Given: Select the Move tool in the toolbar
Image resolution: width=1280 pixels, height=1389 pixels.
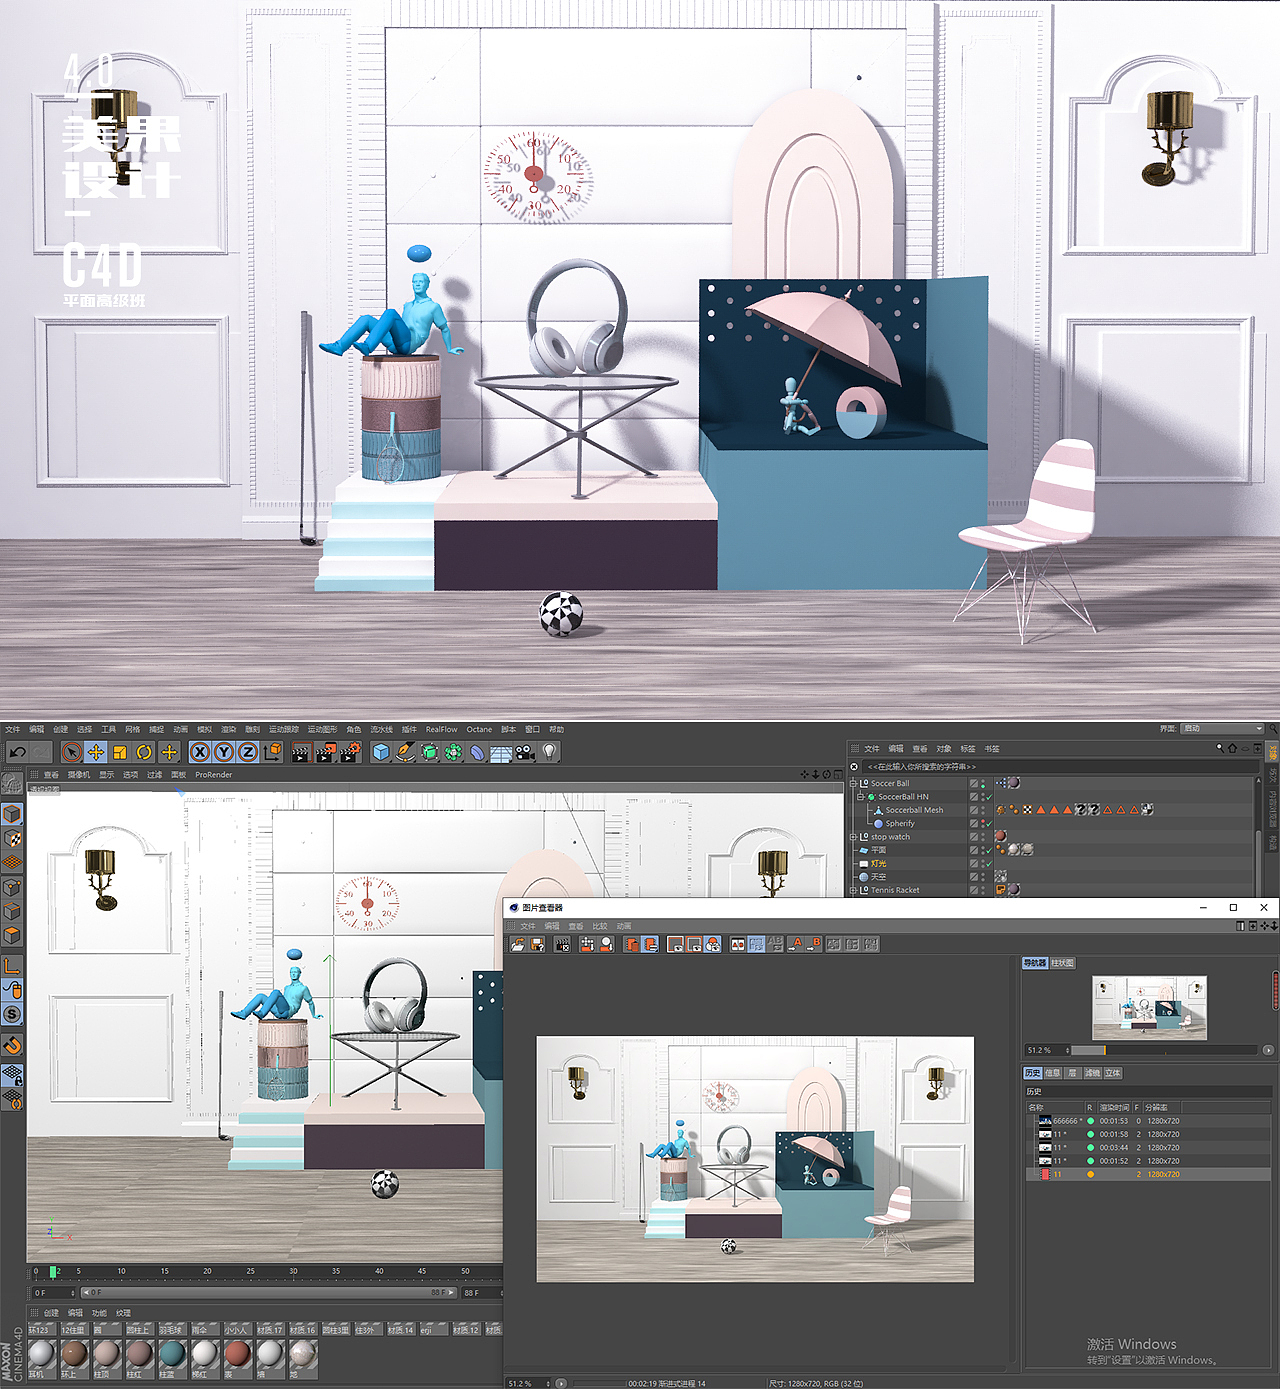Looking at the screenshot, I should [96, 752].
